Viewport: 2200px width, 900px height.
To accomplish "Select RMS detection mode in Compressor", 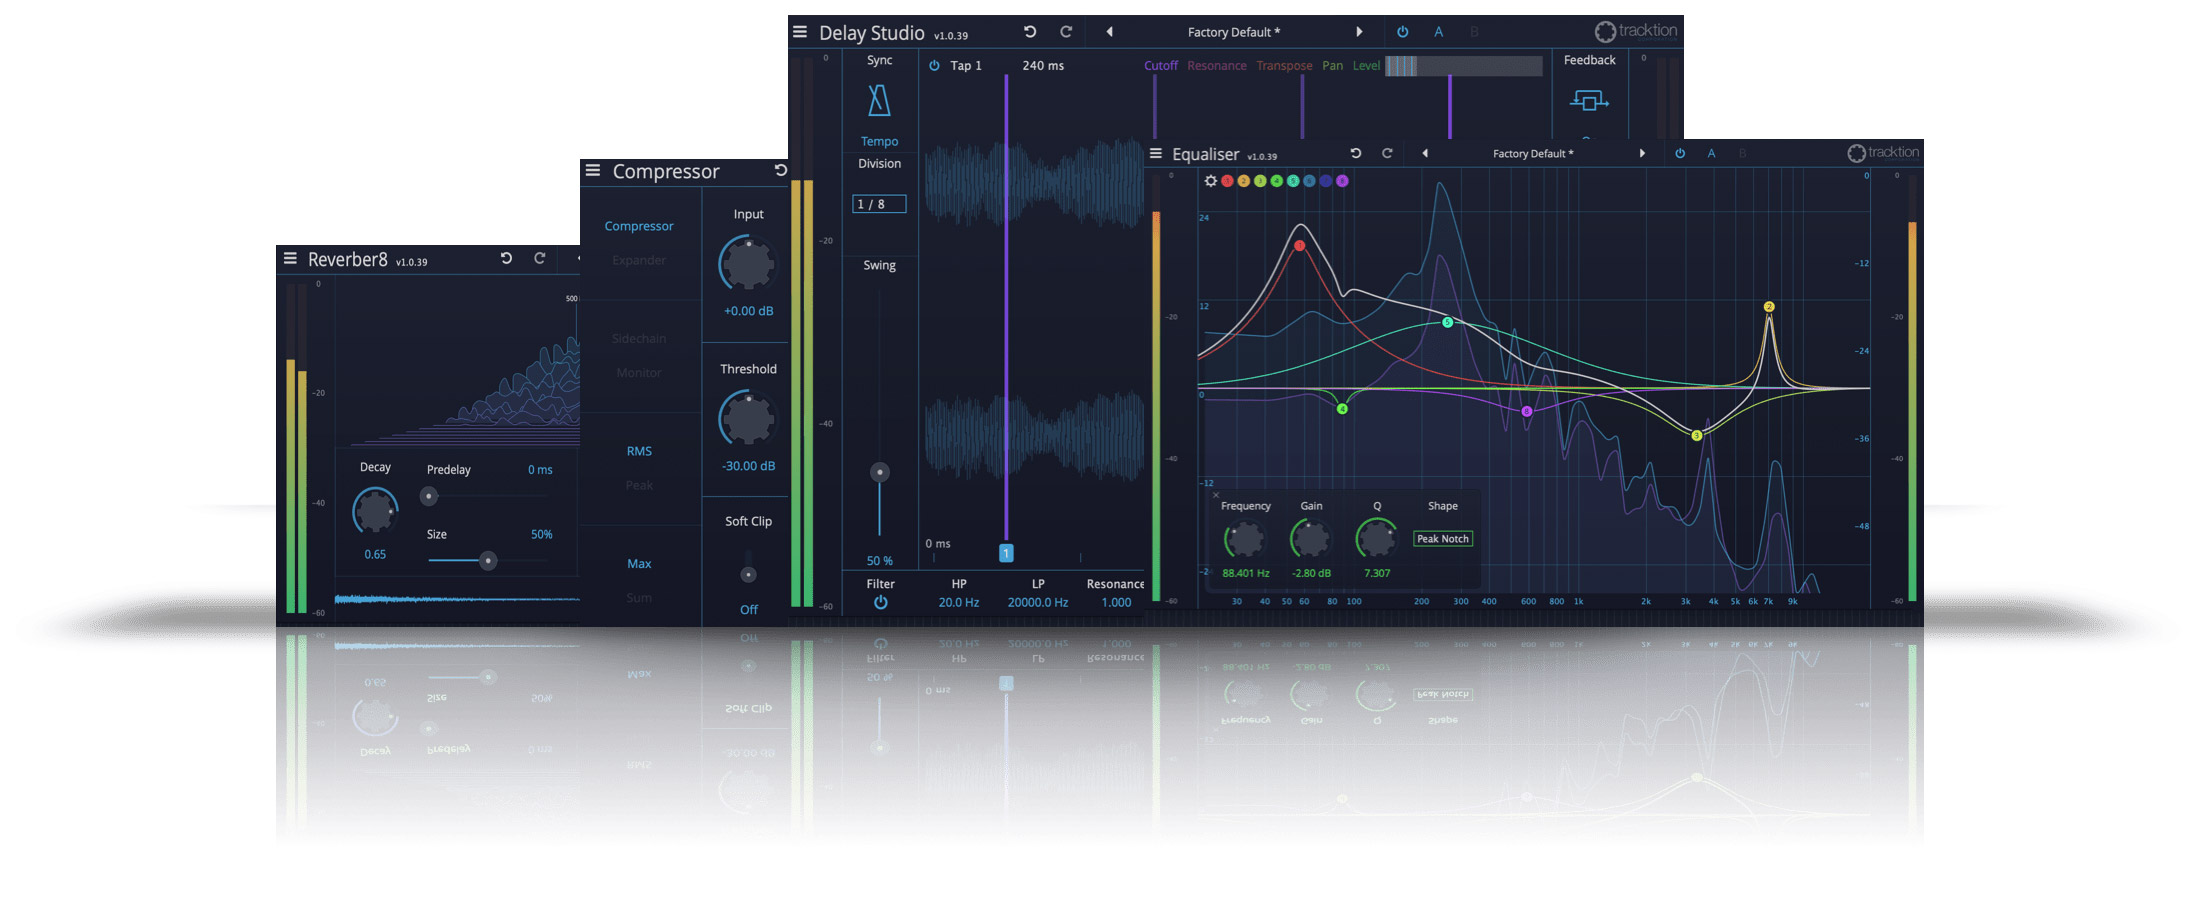I will pos(639,450).
